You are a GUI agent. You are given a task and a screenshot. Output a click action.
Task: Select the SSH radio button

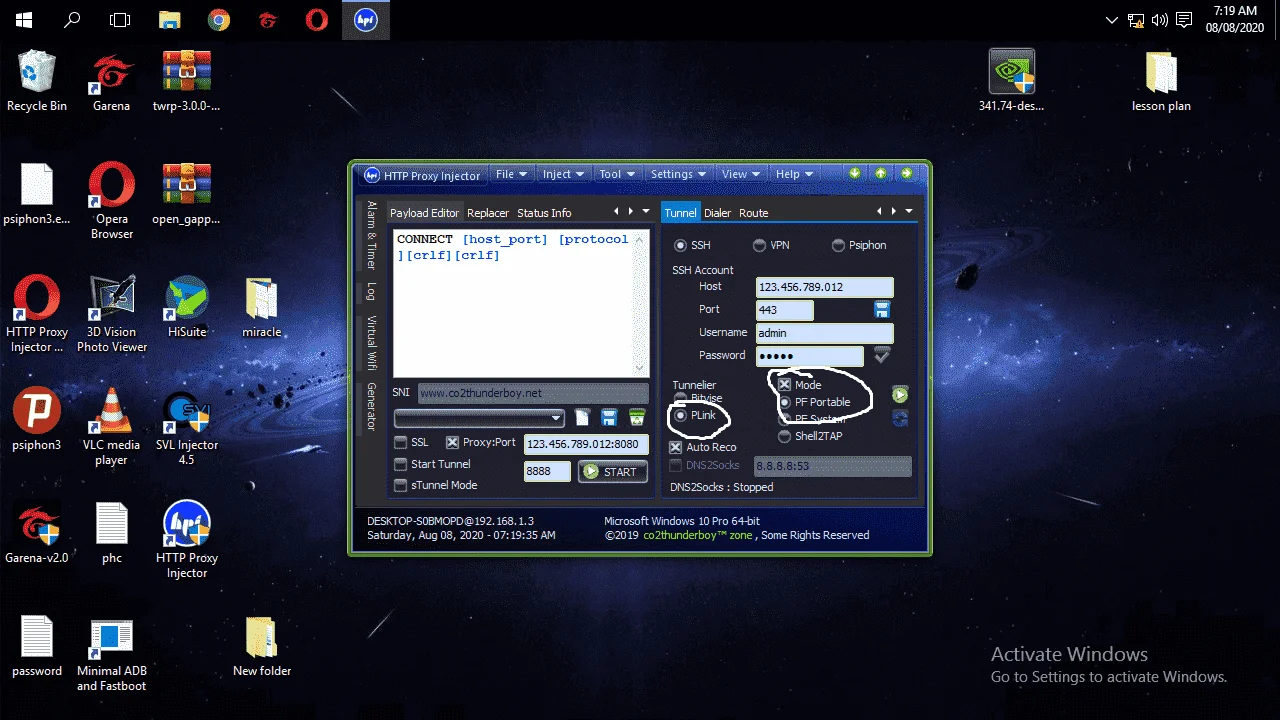point(681,245)
